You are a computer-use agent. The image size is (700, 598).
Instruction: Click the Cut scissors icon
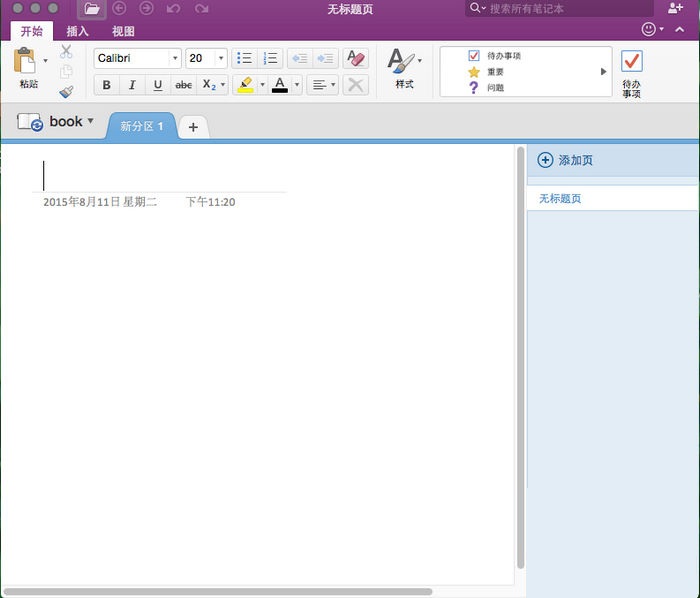pos(66,52)
